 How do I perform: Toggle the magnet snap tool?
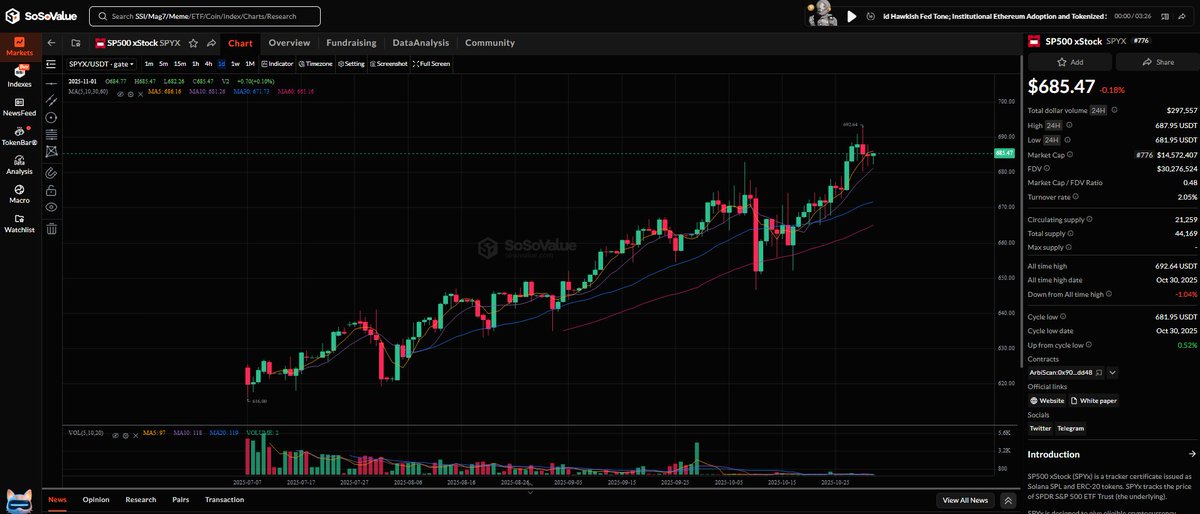point(51,172)
